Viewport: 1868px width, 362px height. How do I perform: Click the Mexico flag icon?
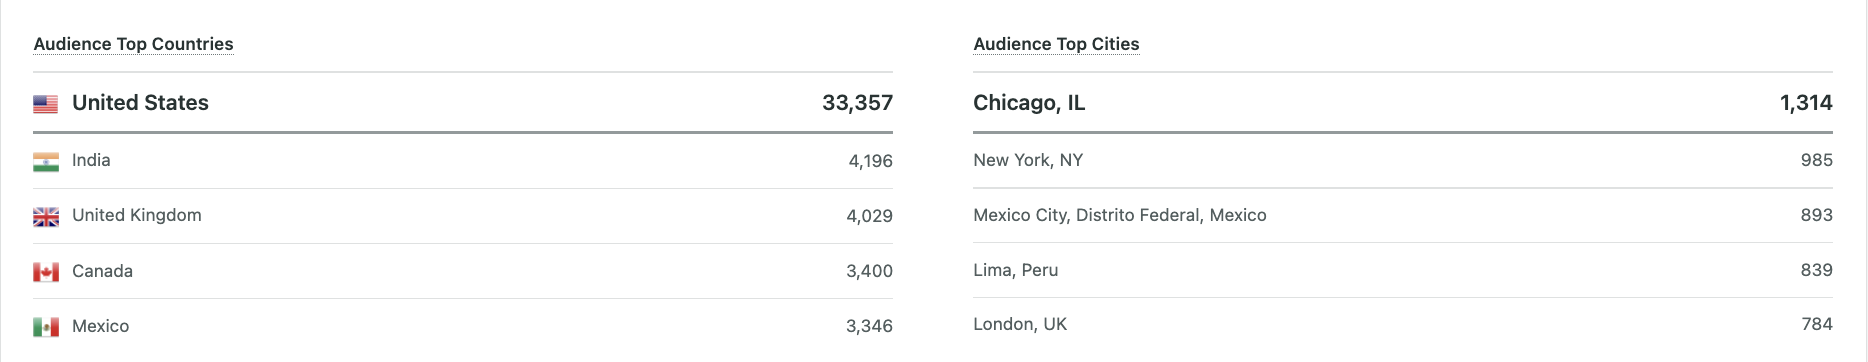tap(46, 327)
